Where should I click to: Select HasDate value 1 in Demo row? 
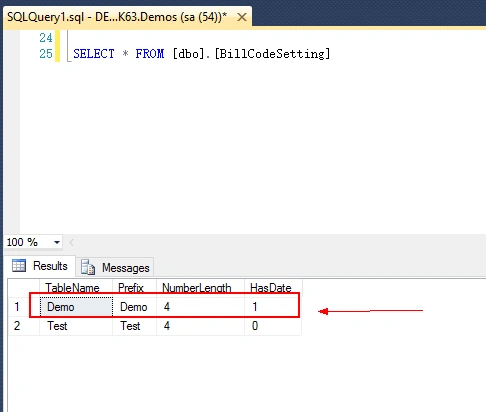pos(273,307)
